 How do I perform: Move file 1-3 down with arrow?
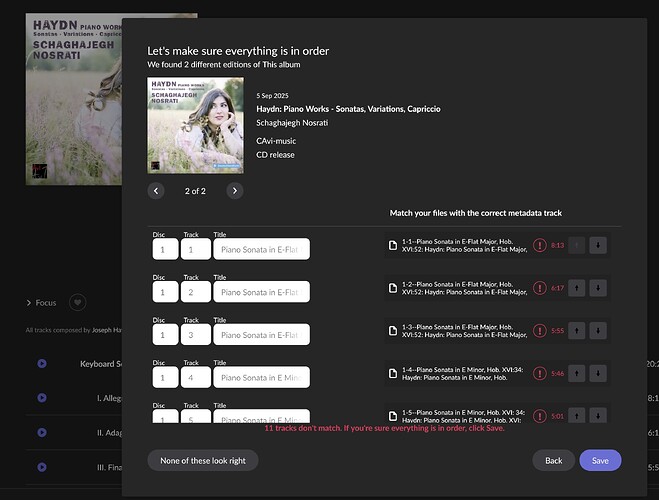(598, 331)
